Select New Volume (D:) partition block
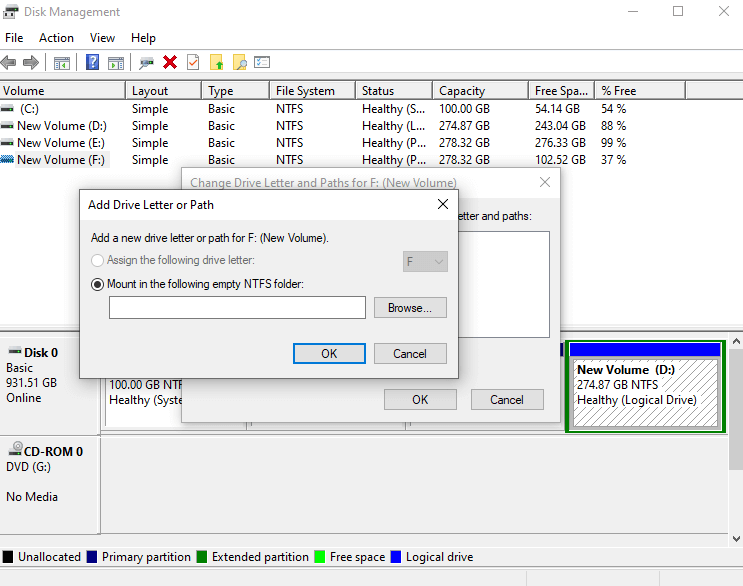Screen dimensions: 743x586 click(x=645, y=386)
